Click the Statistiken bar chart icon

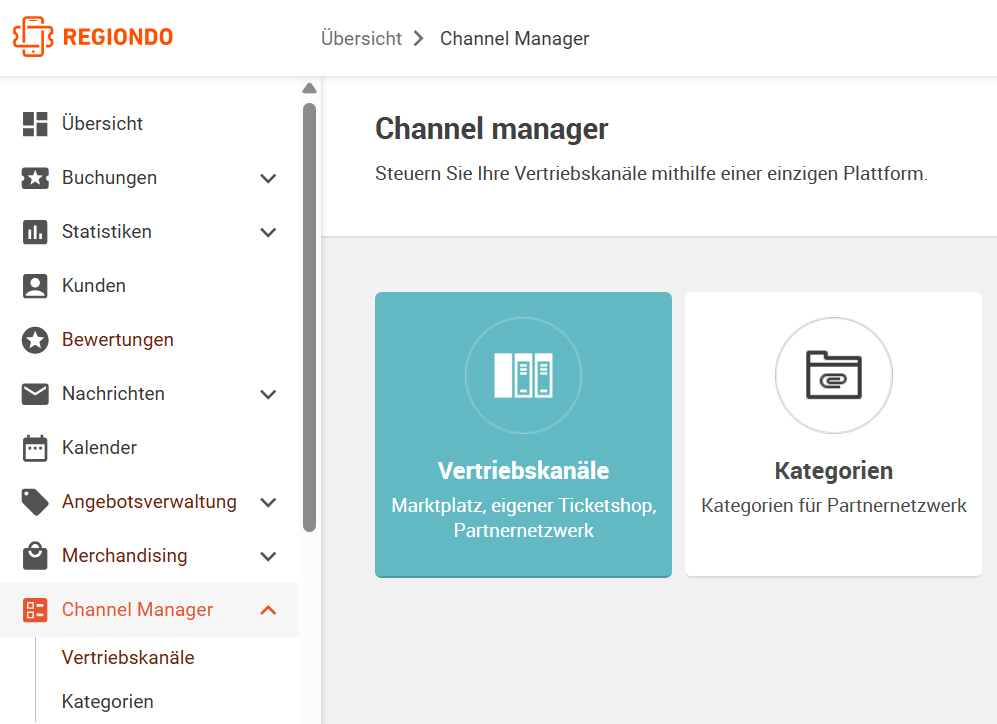tap(35, 232)
